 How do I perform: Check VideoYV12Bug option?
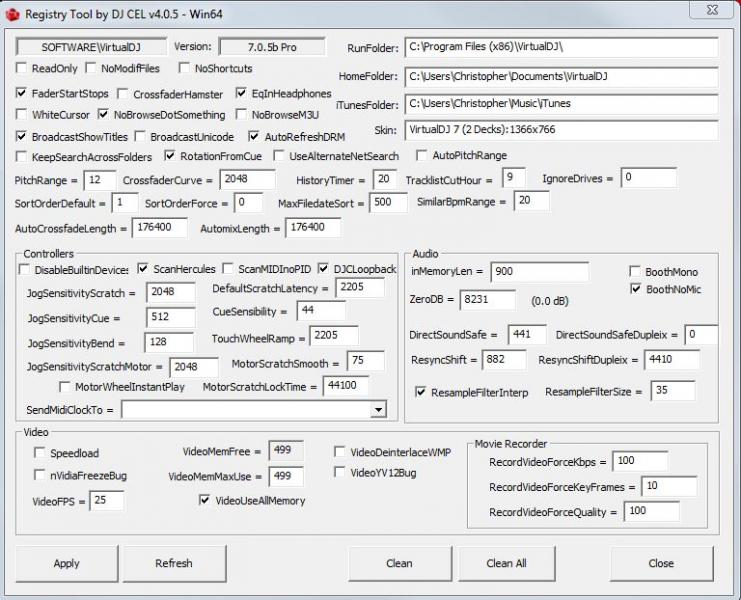pos(339,471)
